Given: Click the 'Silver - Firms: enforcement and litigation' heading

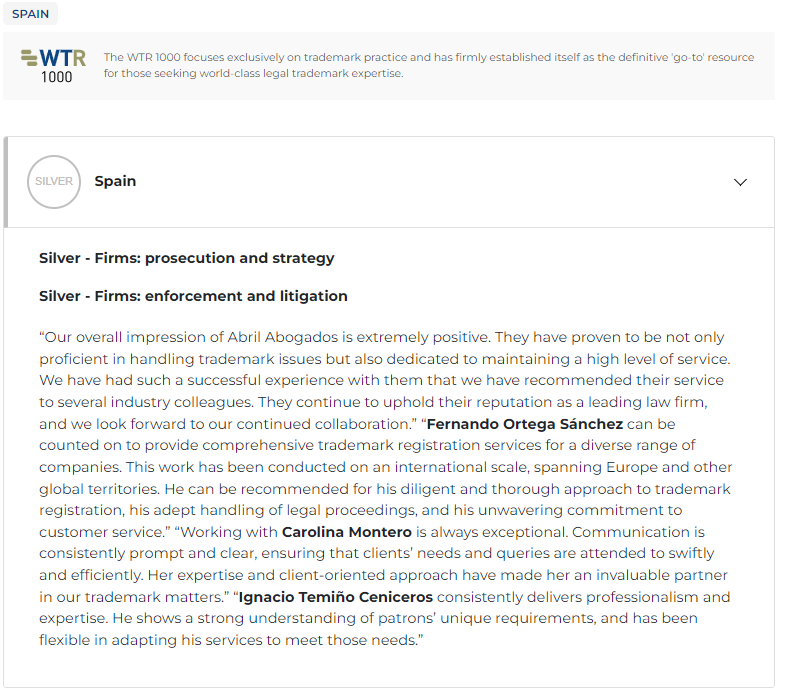Looking at the screenshot, I should 193,296.
